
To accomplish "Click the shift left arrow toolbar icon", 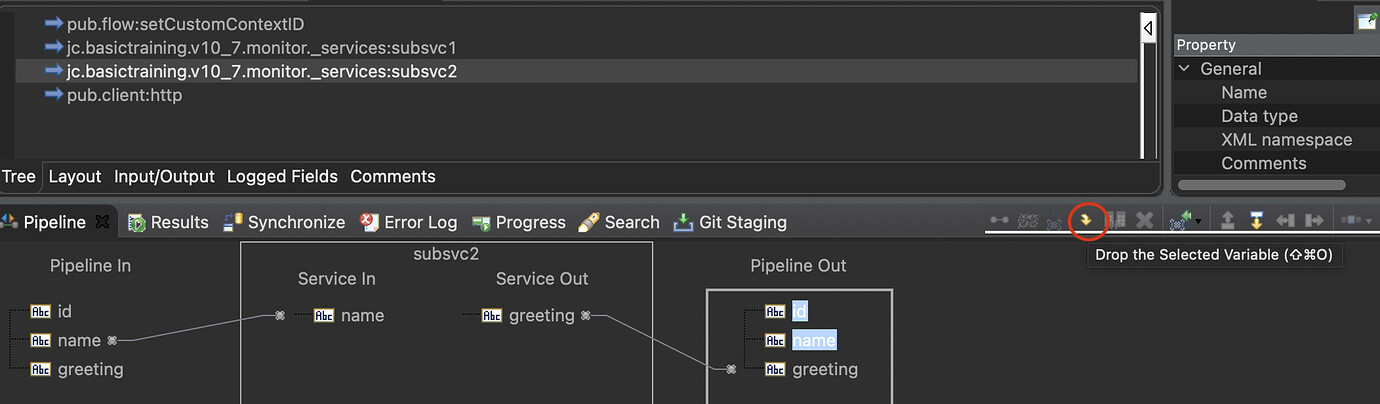I will (1286, 220).
